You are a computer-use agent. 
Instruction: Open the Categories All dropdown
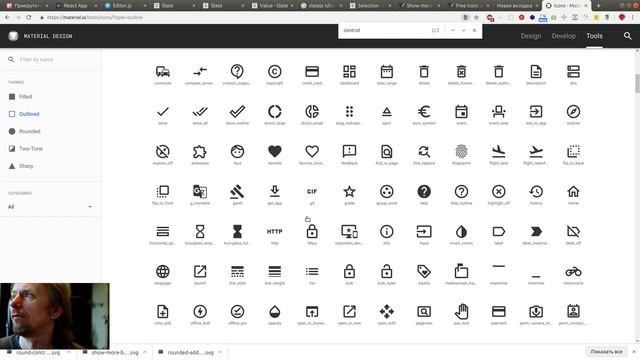pos(50,207)
